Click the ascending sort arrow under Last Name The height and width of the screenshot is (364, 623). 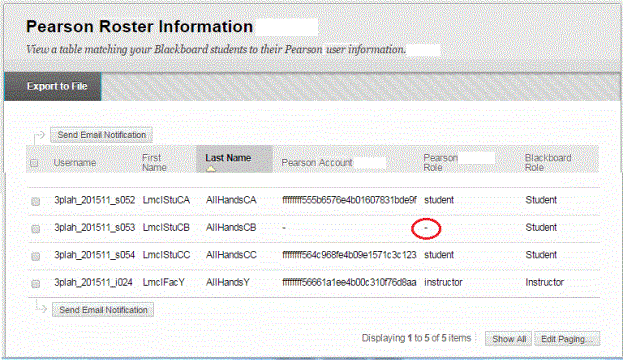click(x=211, y=168)
